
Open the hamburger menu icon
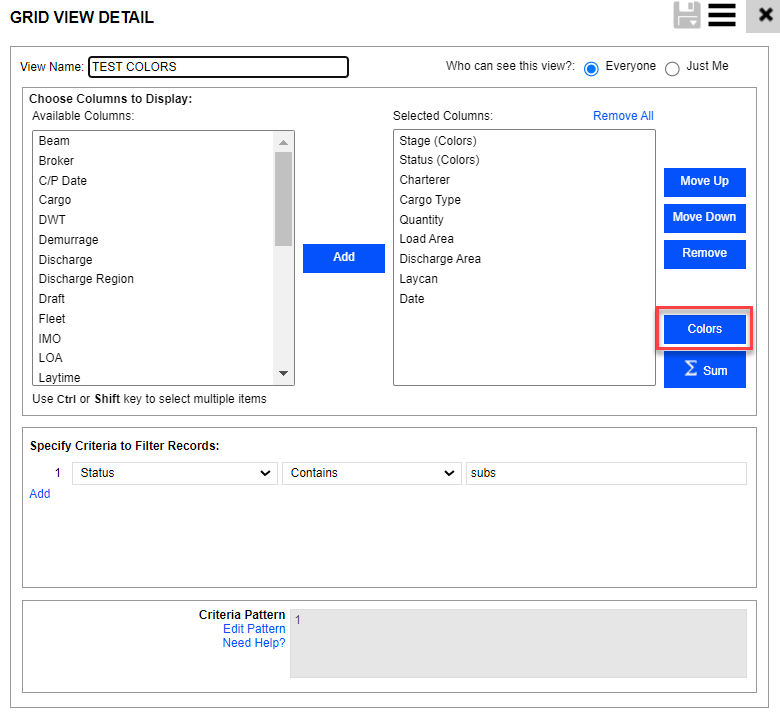(x=722, y=15)
